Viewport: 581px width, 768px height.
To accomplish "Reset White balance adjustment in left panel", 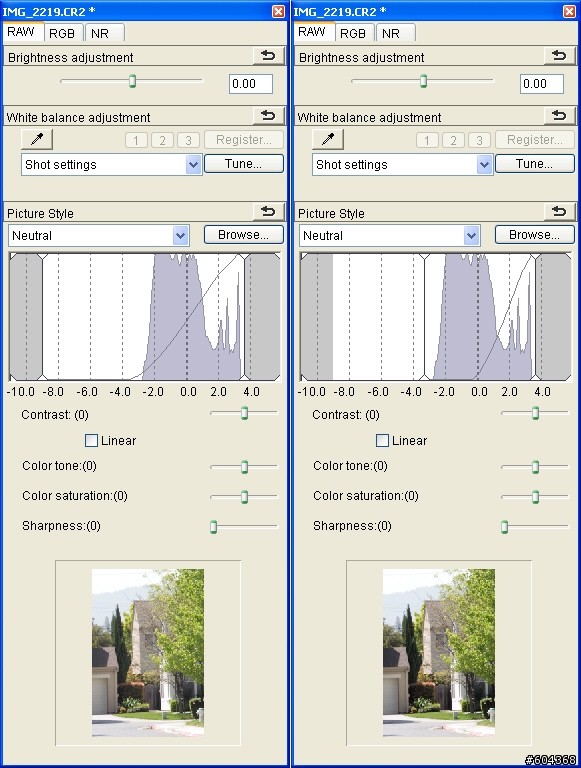I will coord(268,116).
